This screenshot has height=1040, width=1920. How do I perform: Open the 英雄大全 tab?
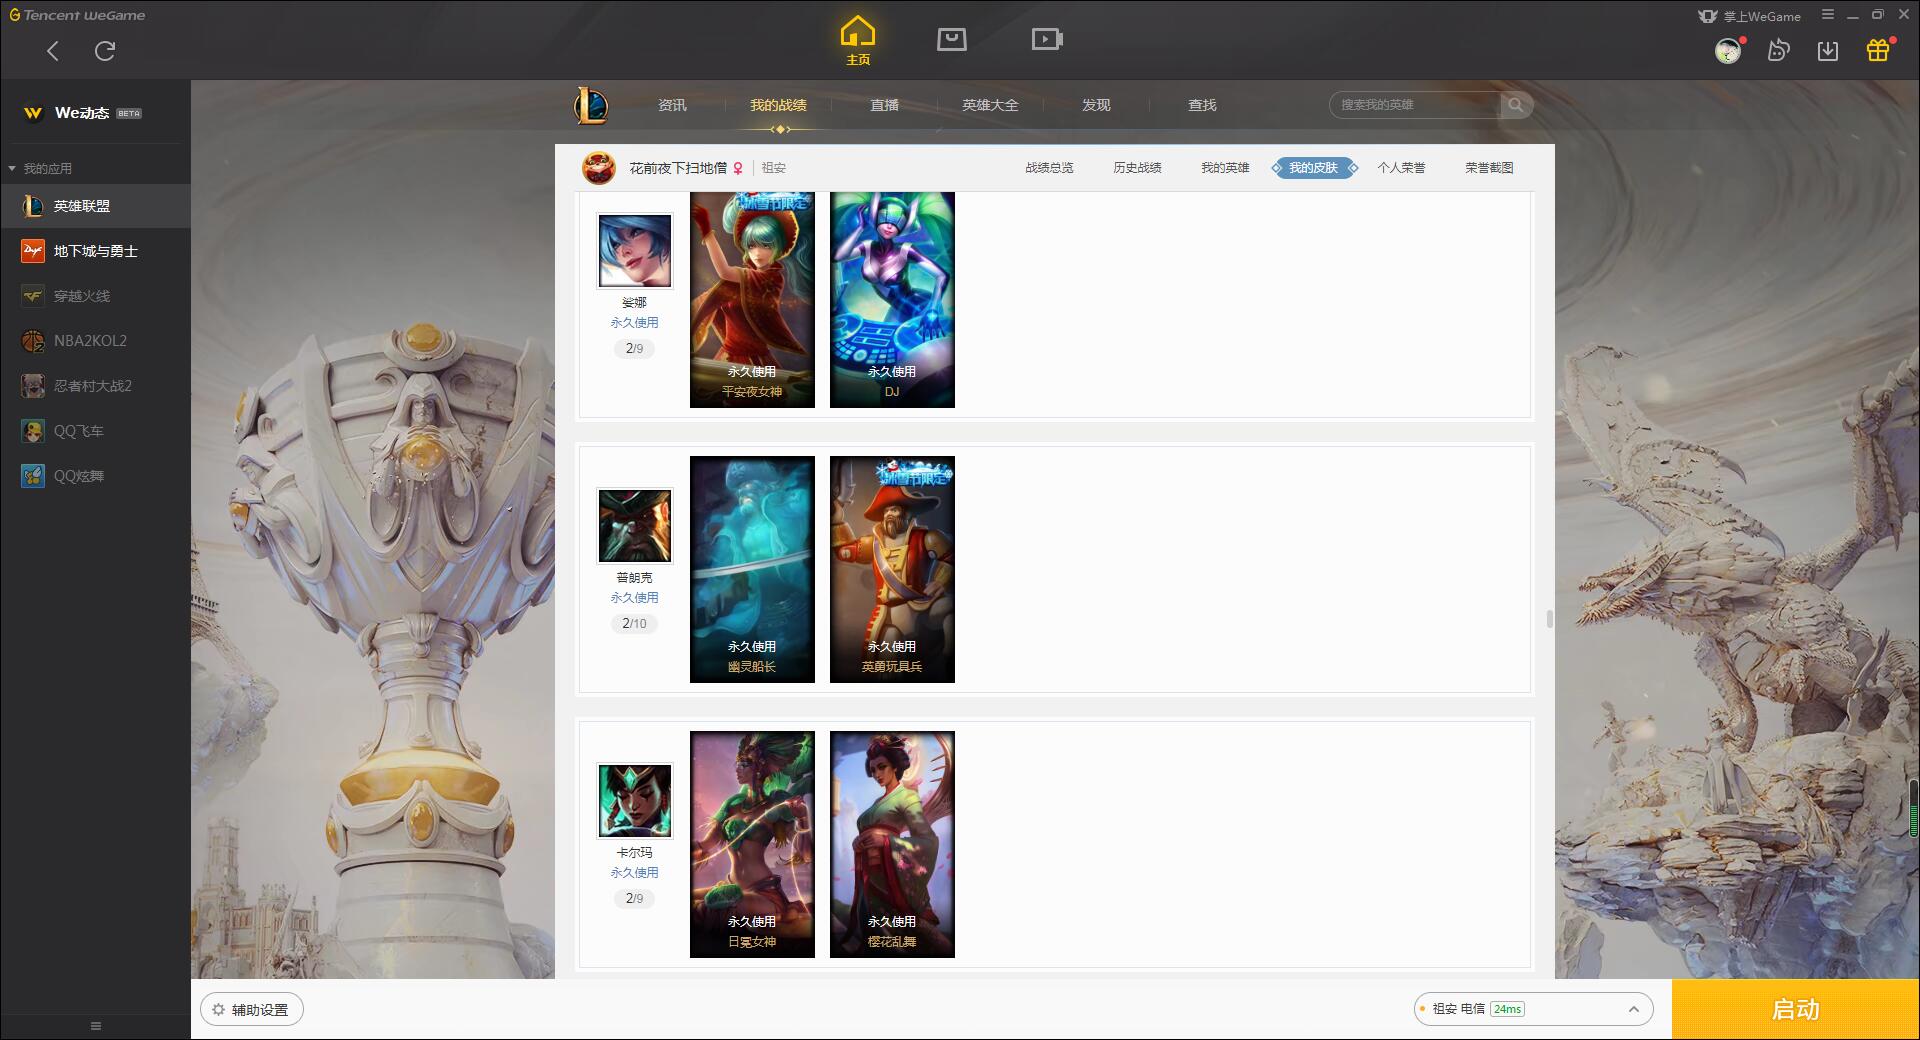990,105
